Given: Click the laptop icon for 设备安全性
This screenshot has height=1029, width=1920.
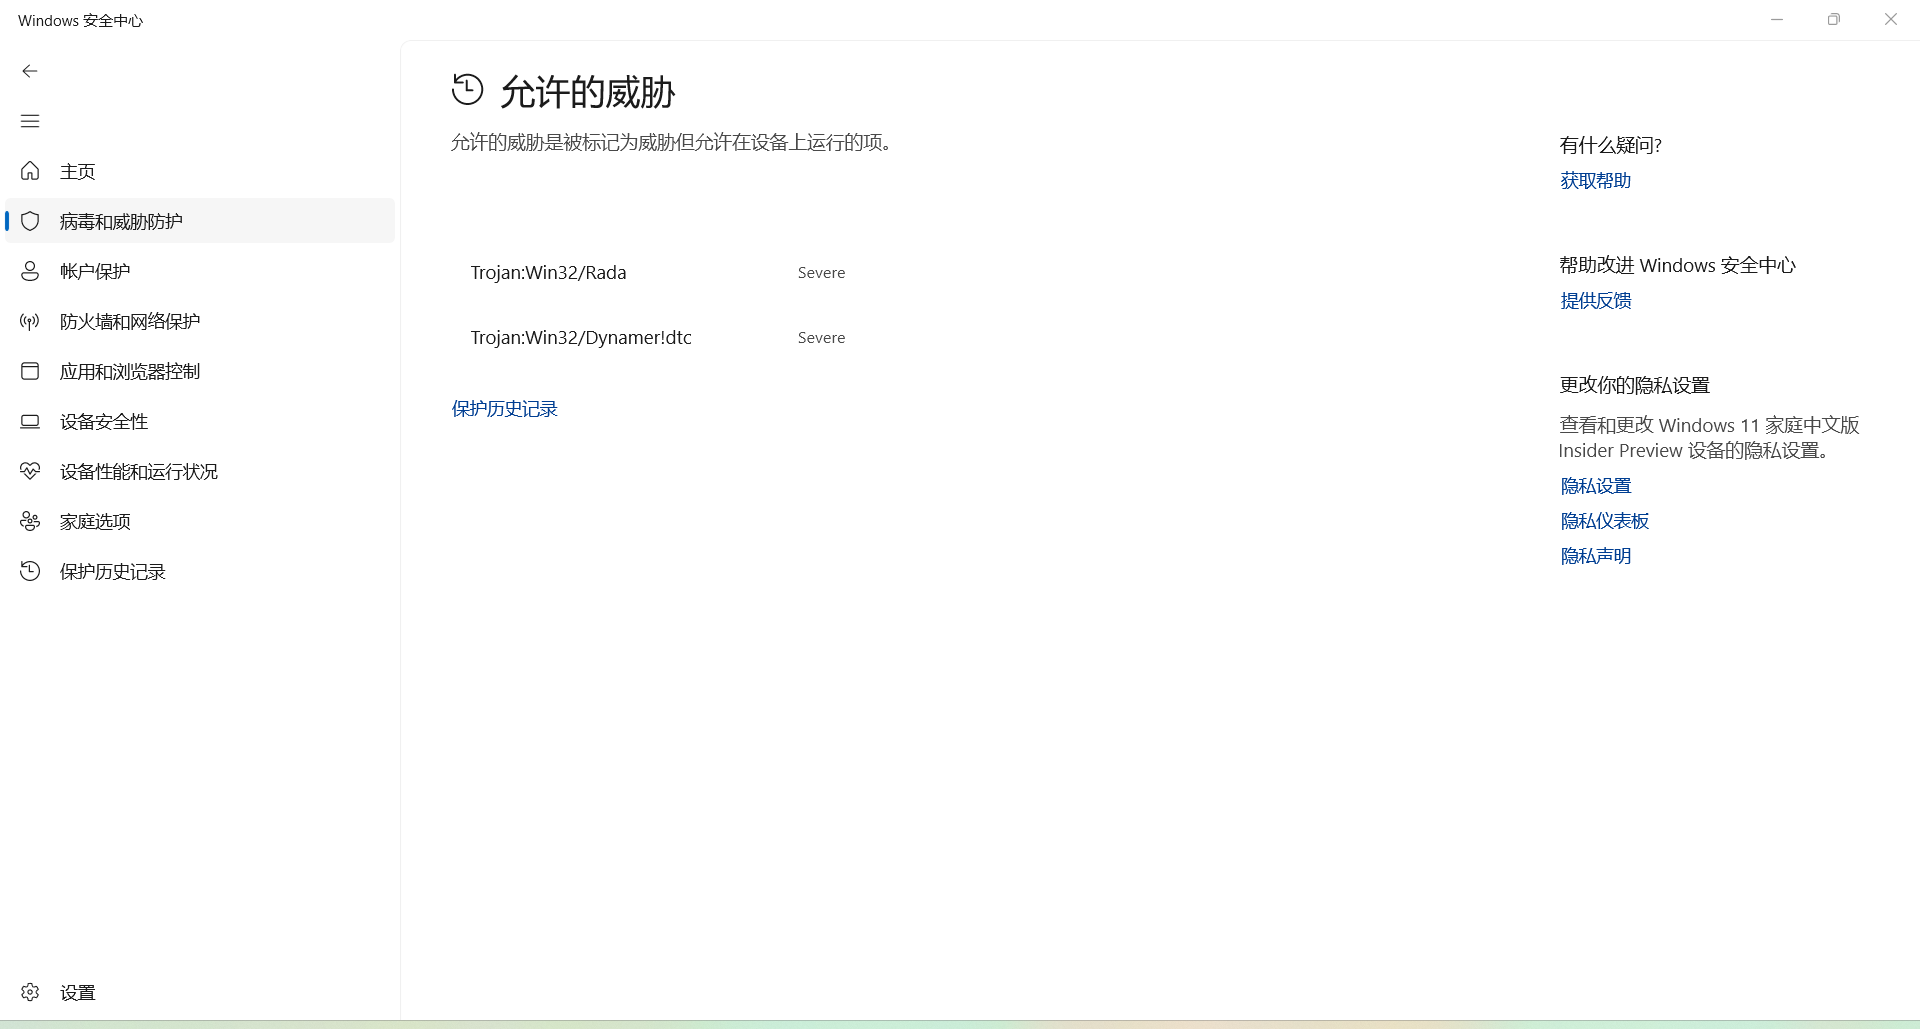Looking at the screenshot, I should (x=30, y=421).
